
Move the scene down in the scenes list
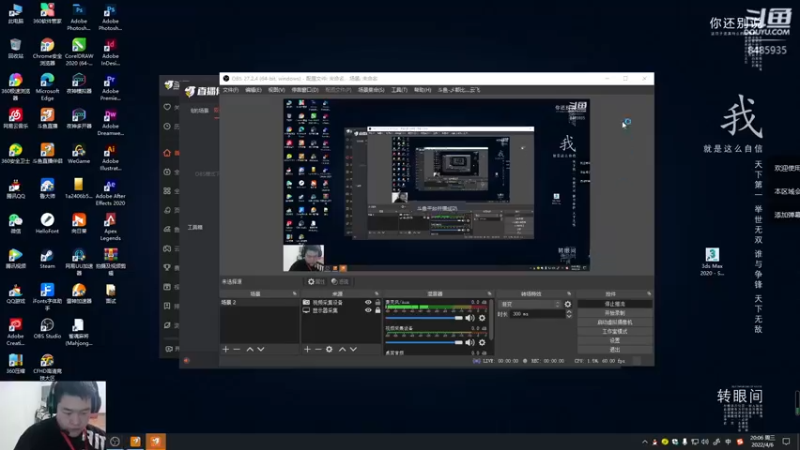261,349
